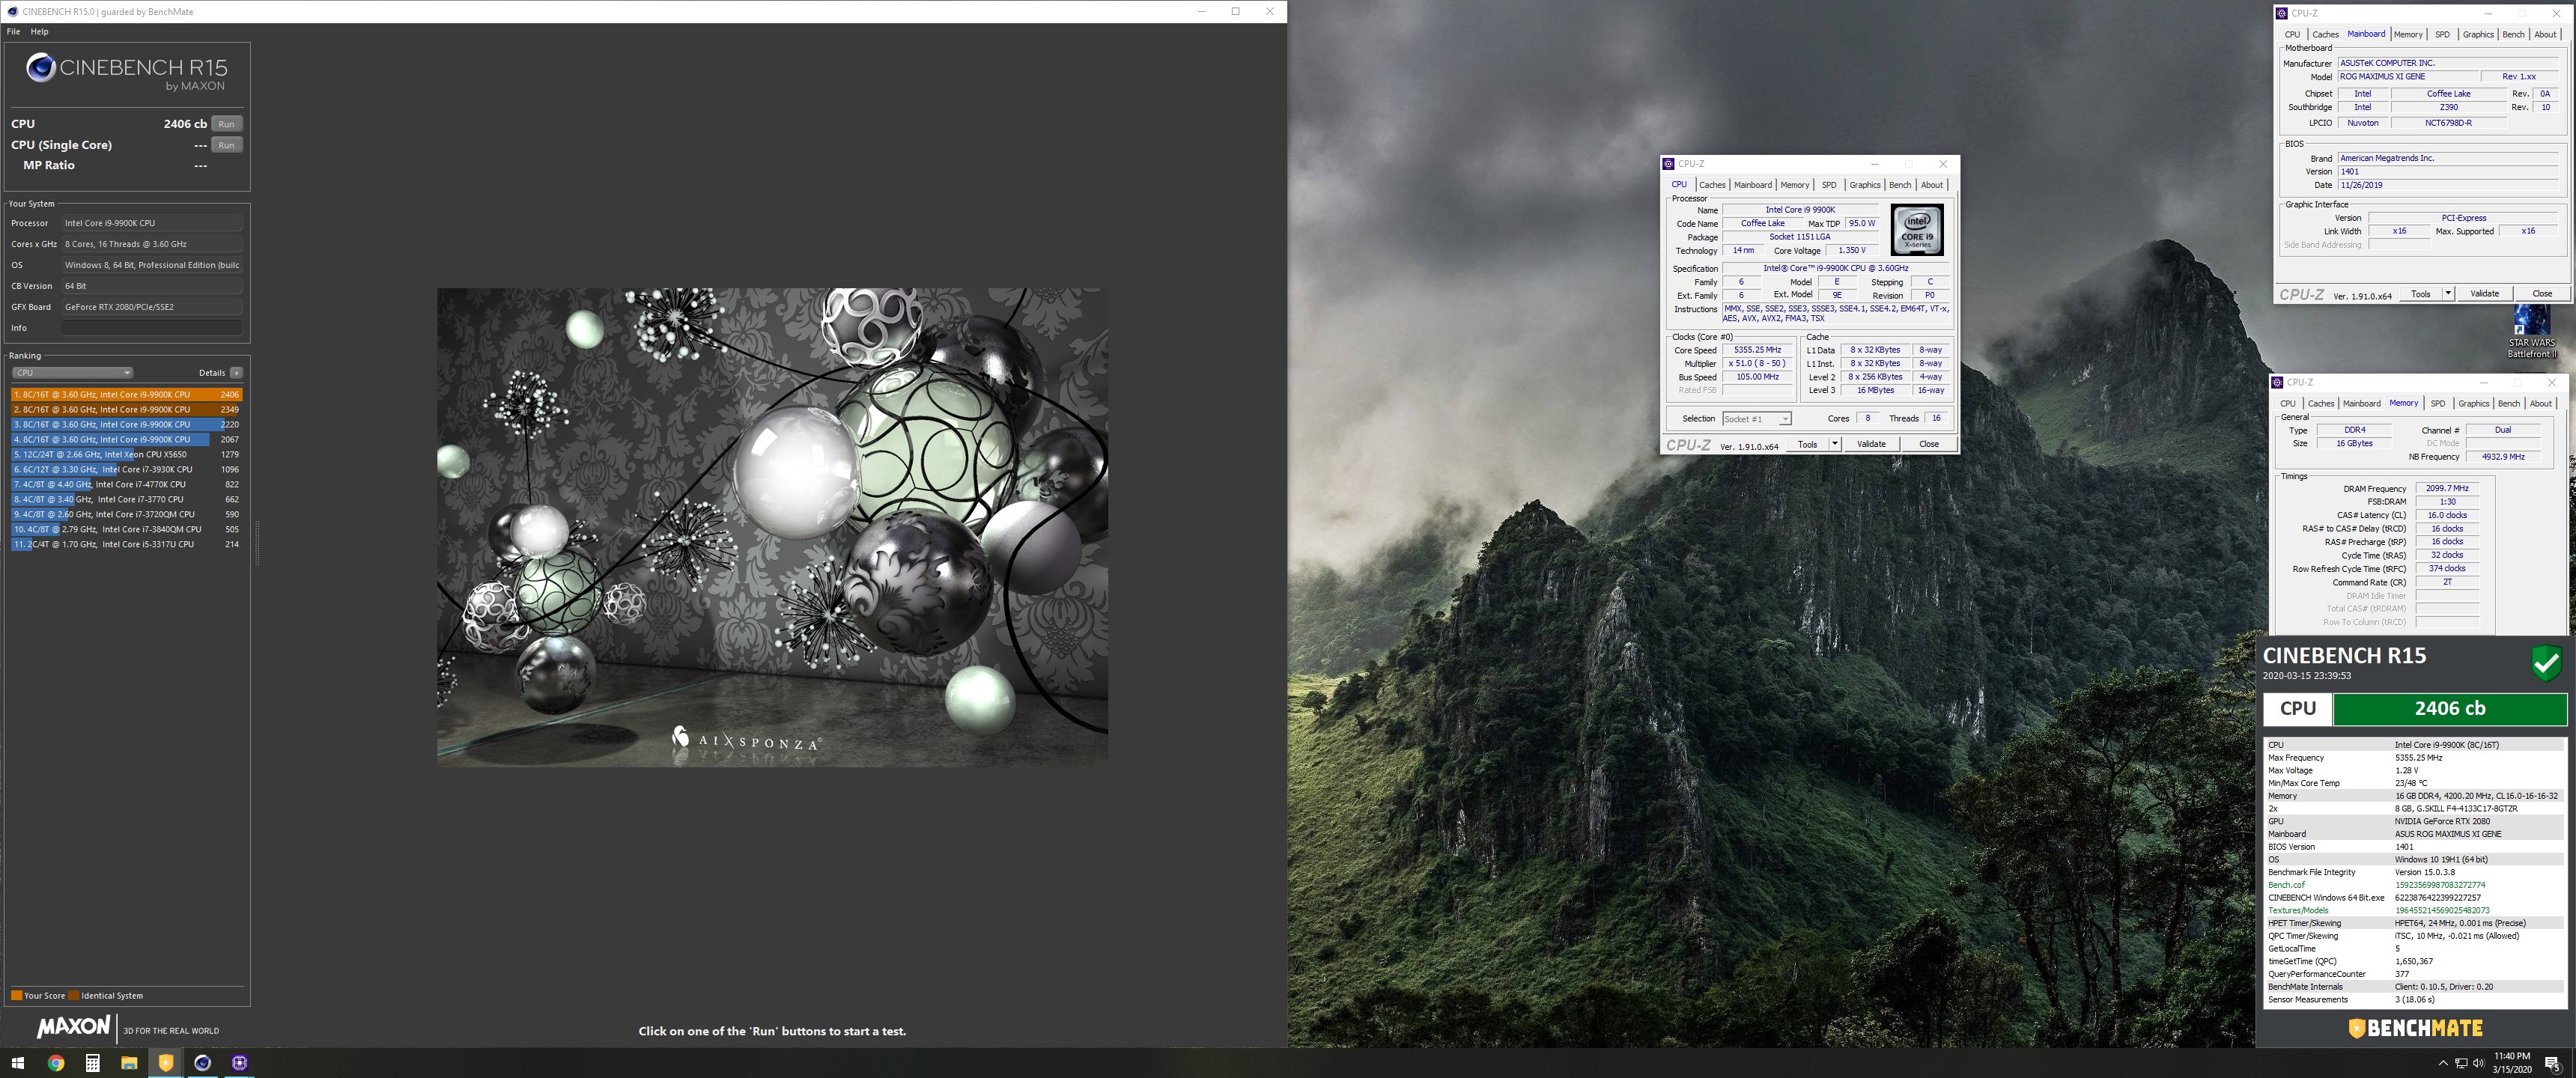Click the green 2406 cb score bar
This screenshot has height=1078, width=2576.
pos(2449,709)
